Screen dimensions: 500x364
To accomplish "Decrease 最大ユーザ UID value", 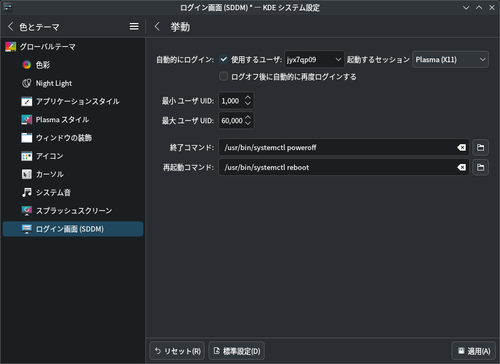I will (x=248, y=124).
